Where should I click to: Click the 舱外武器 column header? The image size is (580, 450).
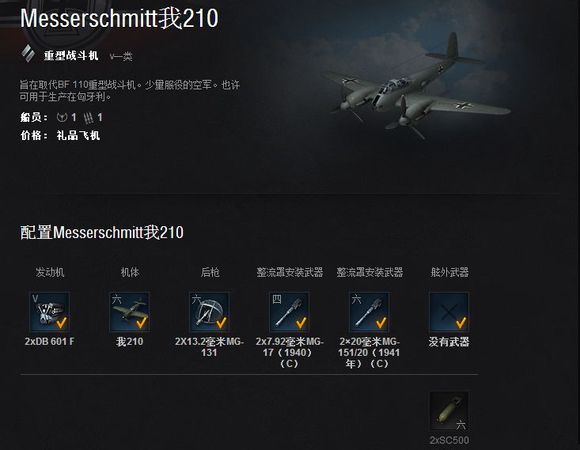[449, 273]
